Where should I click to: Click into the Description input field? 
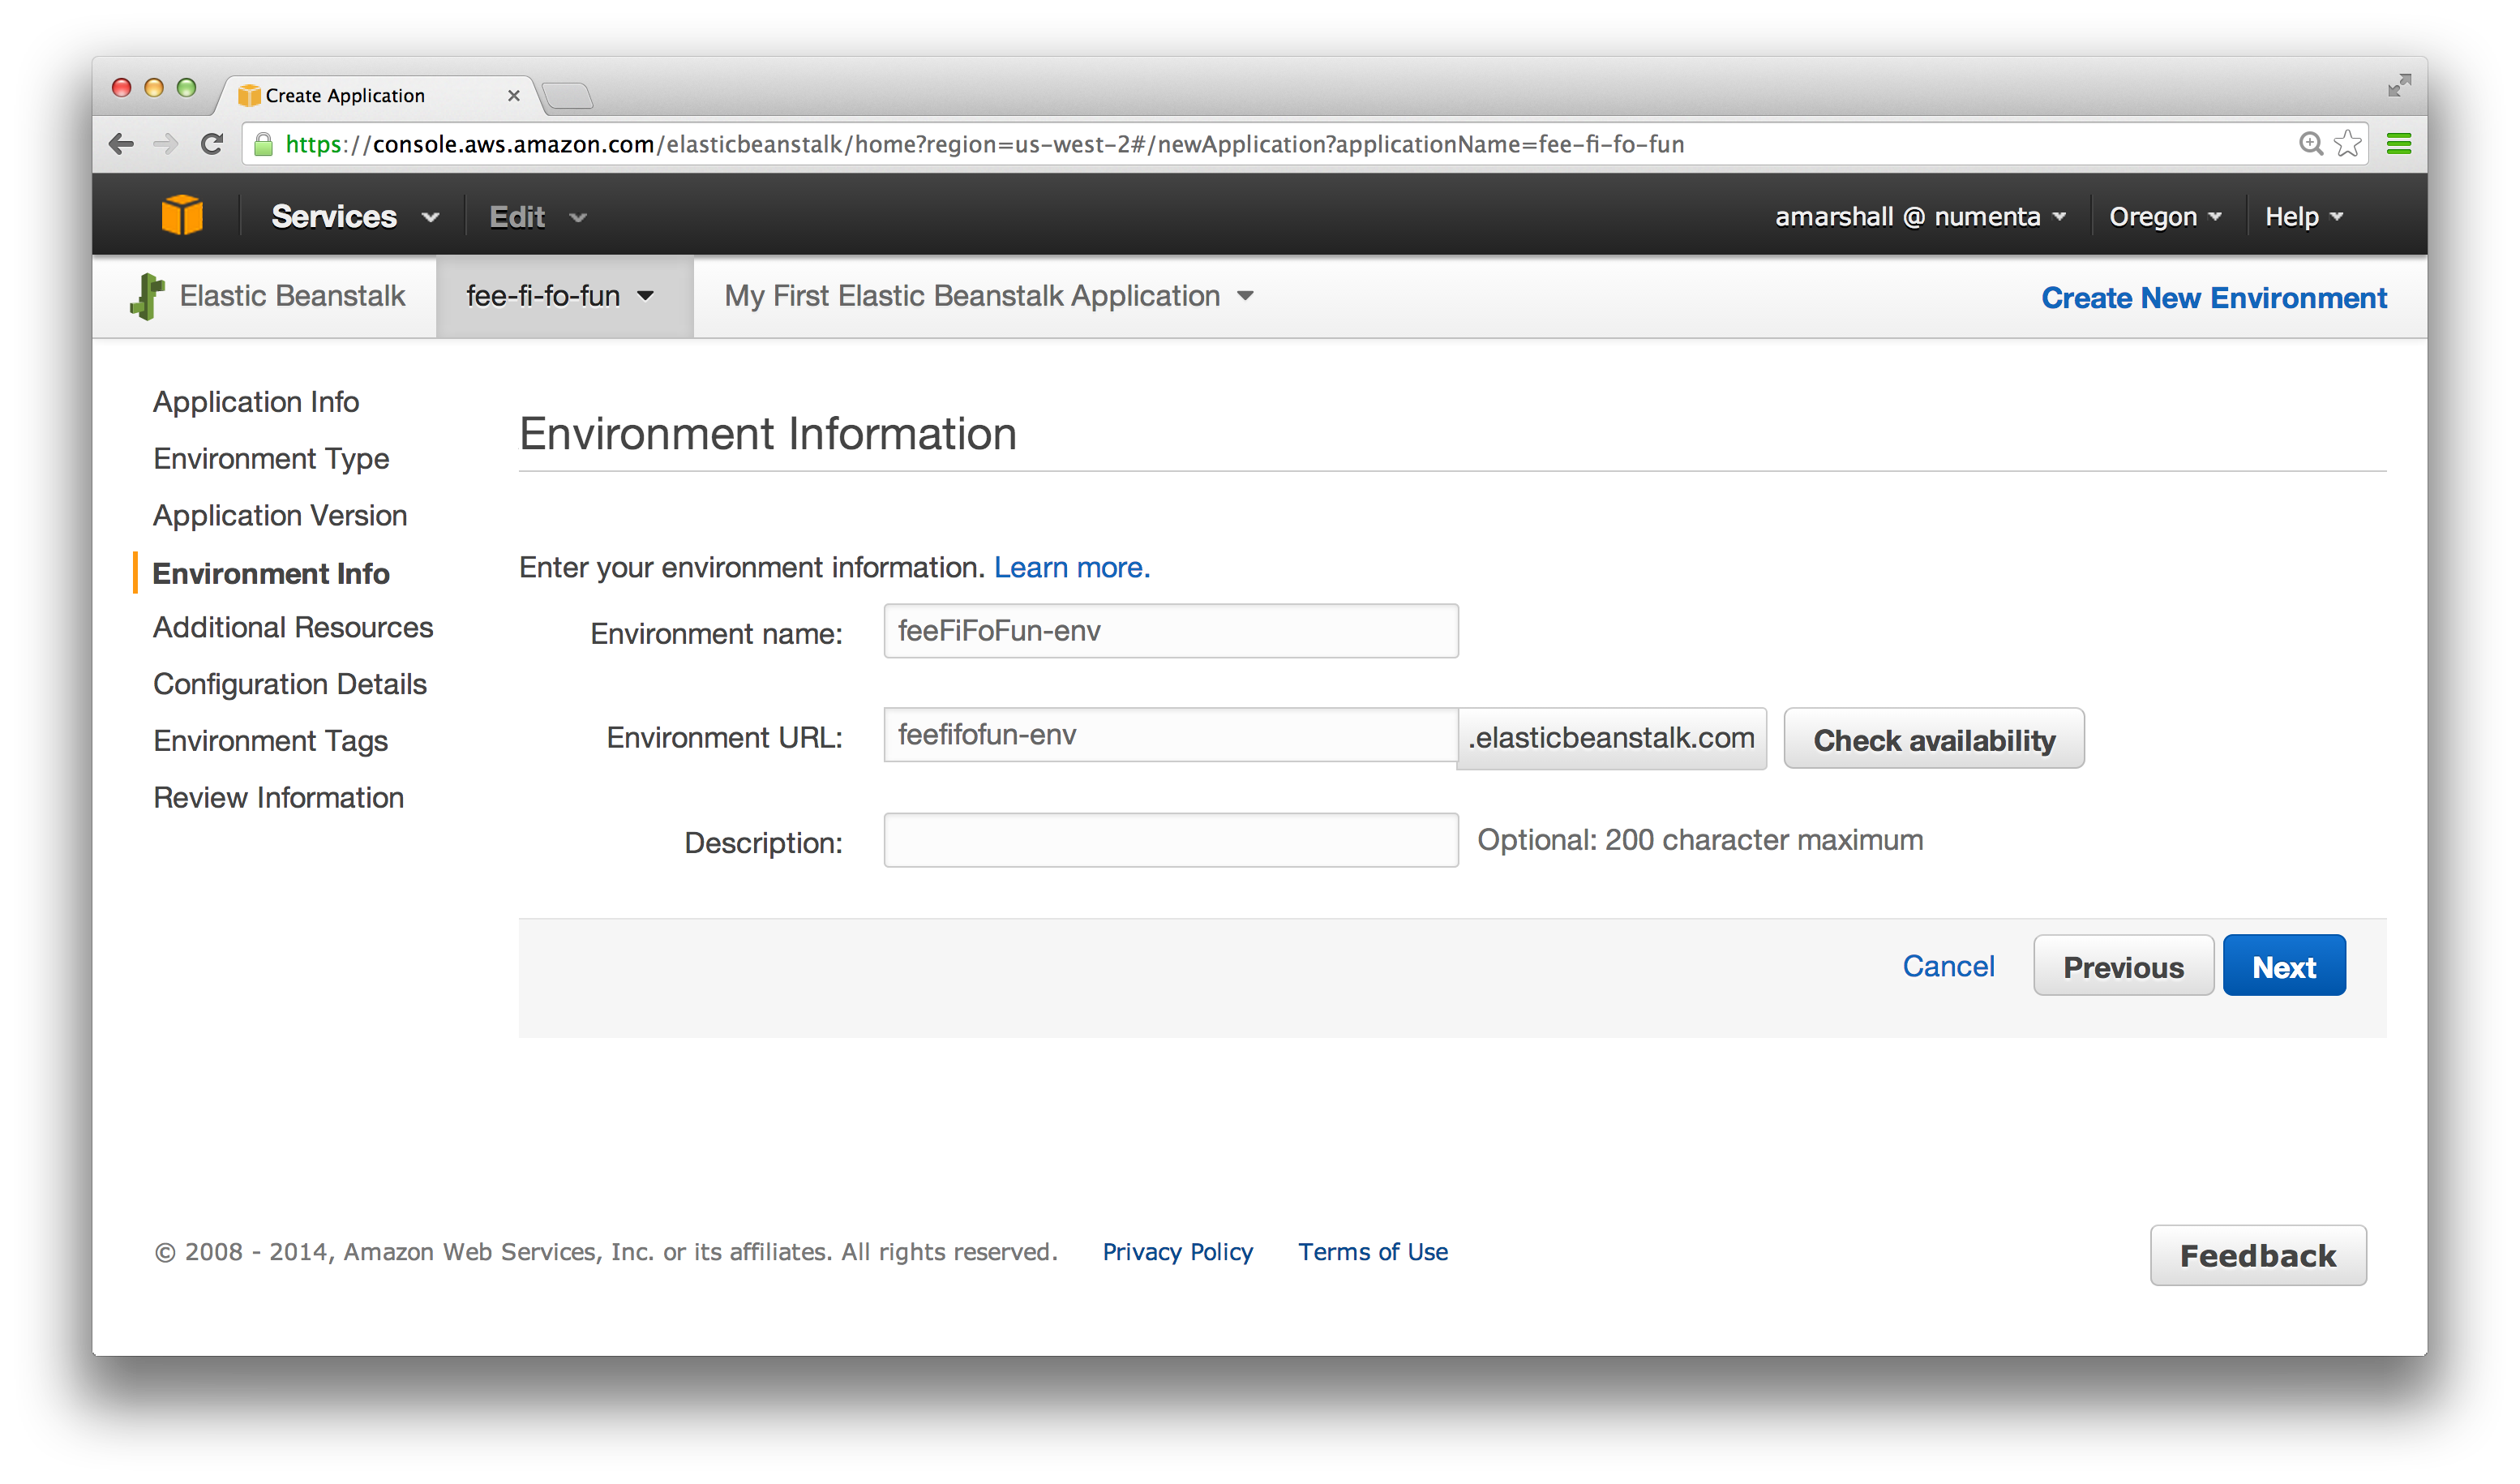[1170, 840]
